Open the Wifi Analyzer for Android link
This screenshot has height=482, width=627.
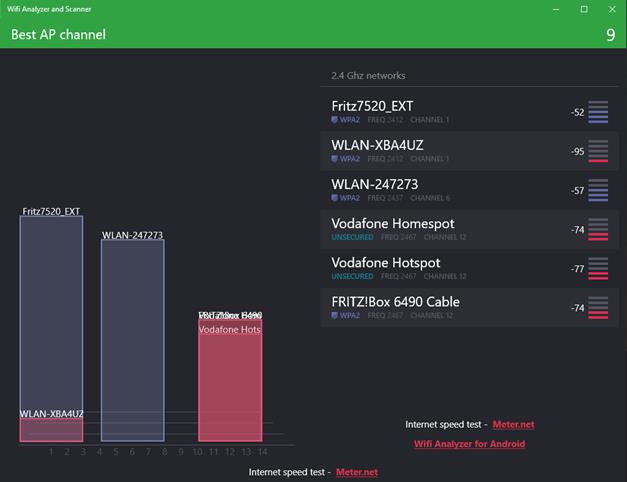(469, 444)
